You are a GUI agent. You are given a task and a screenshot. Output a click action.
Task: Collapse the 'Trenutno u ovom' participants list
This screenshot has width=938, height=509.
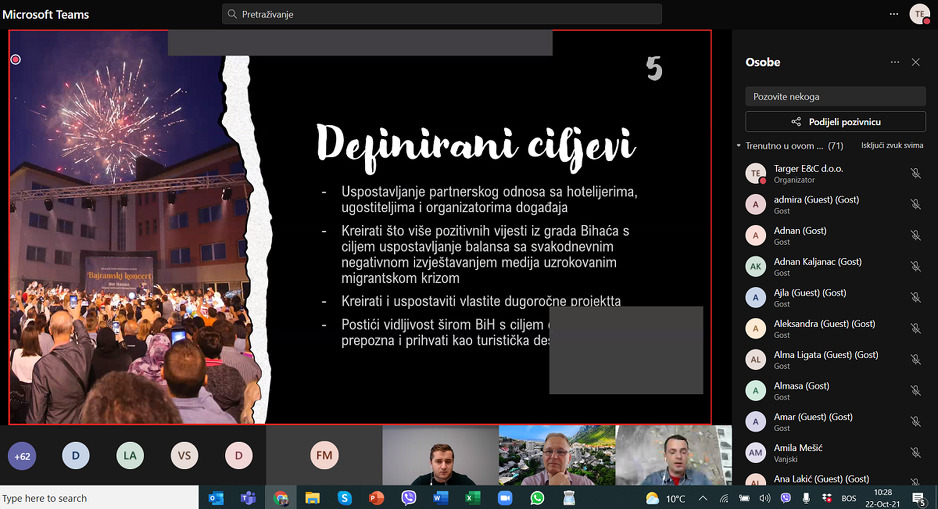pos(739,146)
